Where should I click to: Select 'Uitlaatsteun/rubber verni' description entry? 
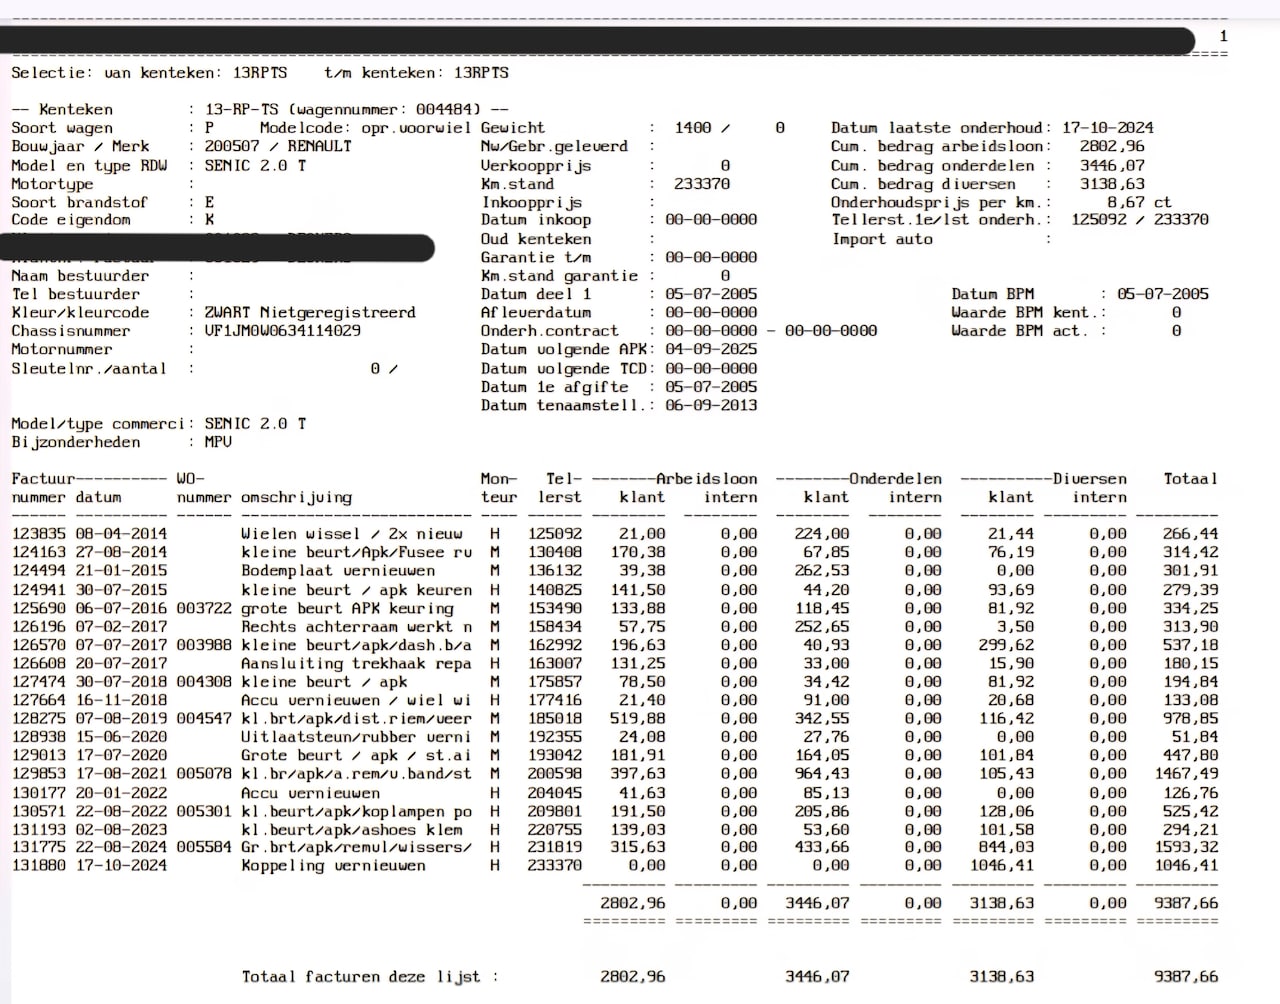coord(355,737)
